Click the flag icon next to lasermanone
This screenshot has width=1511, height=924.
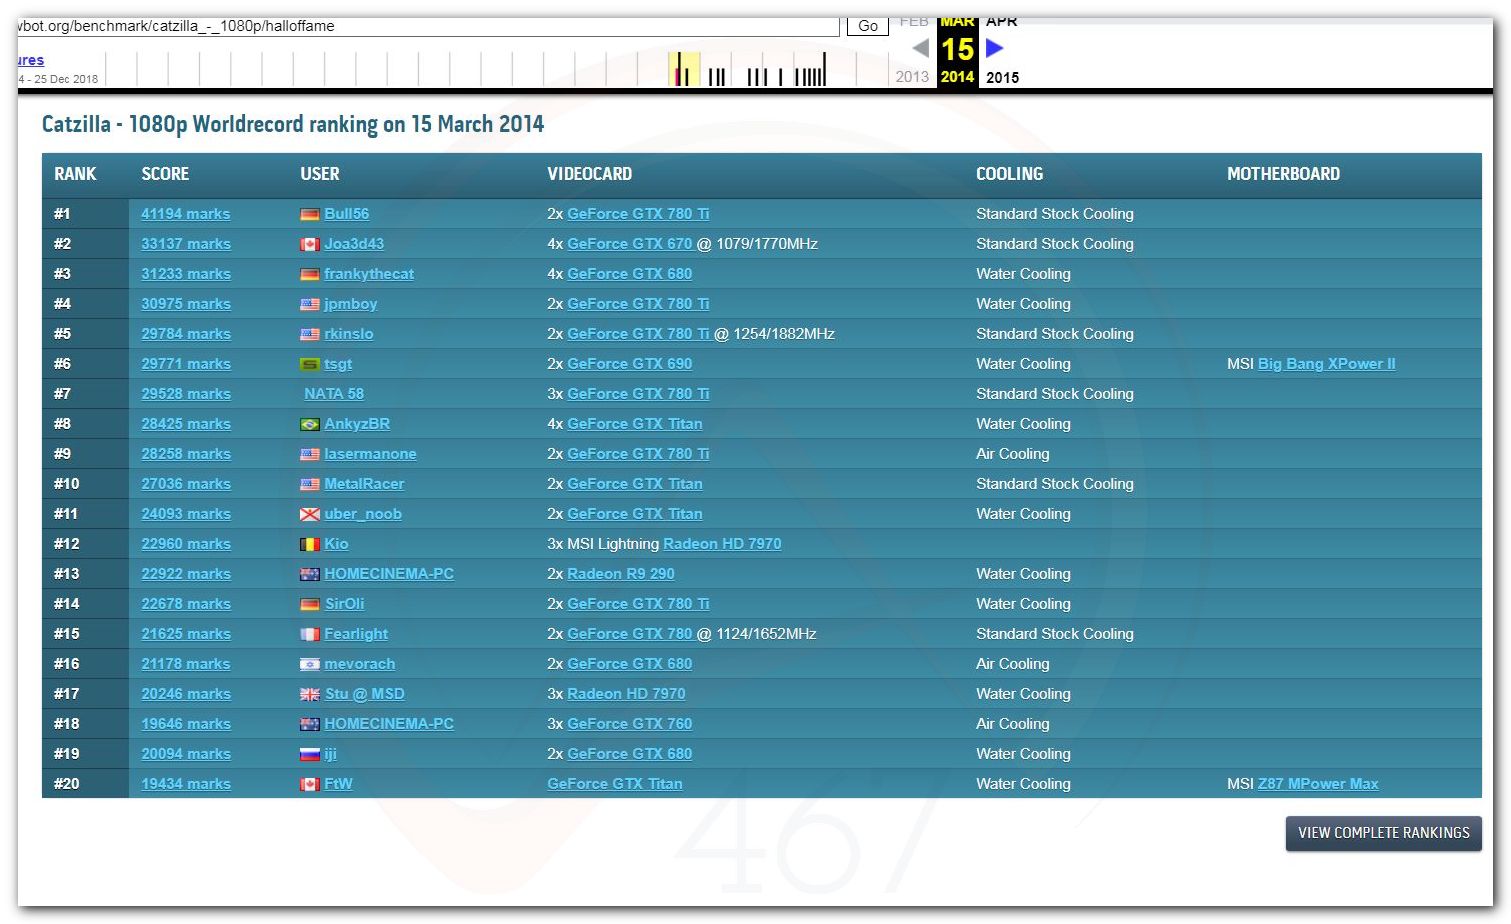(310, 454)
